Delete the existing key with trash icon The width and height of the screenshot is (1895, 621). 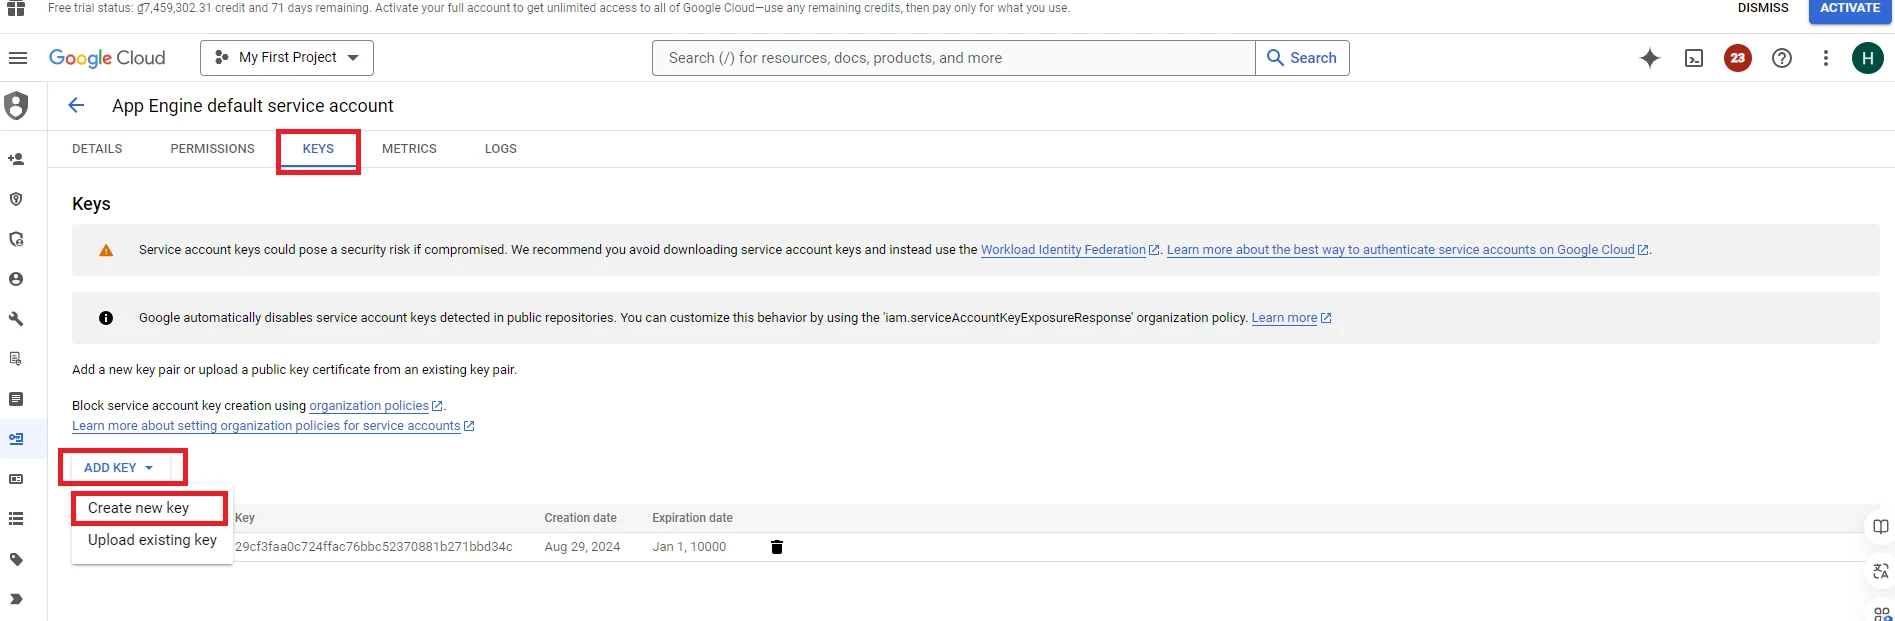click(777, 547)
